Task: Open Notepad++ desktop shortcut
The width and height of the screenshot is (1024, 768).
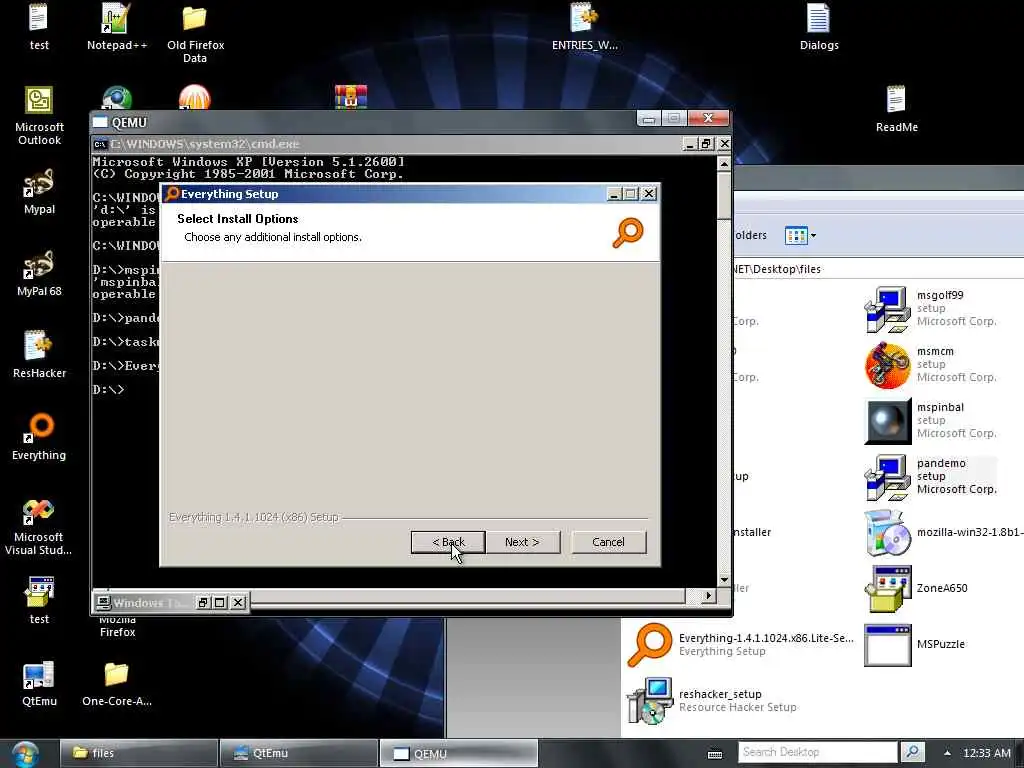Action: tap(117, 27)
